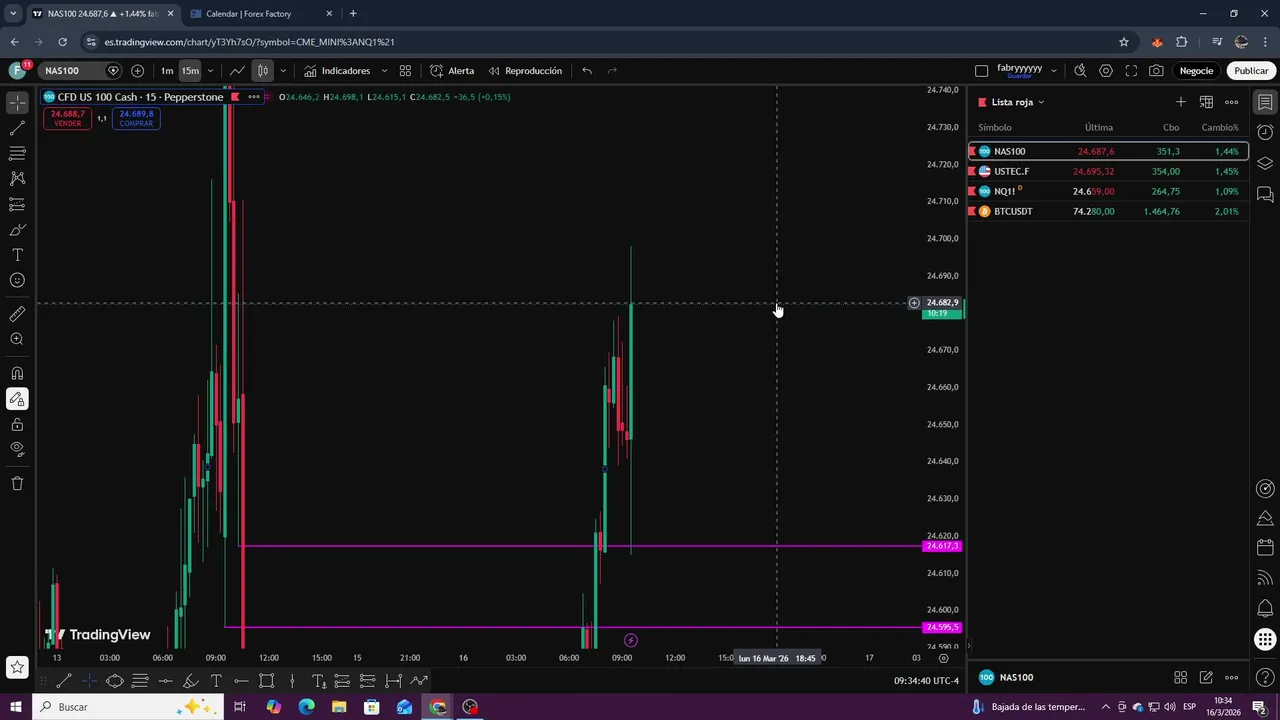
Task: Expand the timeframe interval dropdown
Action: pyautogui.click(x=210, y=71)
